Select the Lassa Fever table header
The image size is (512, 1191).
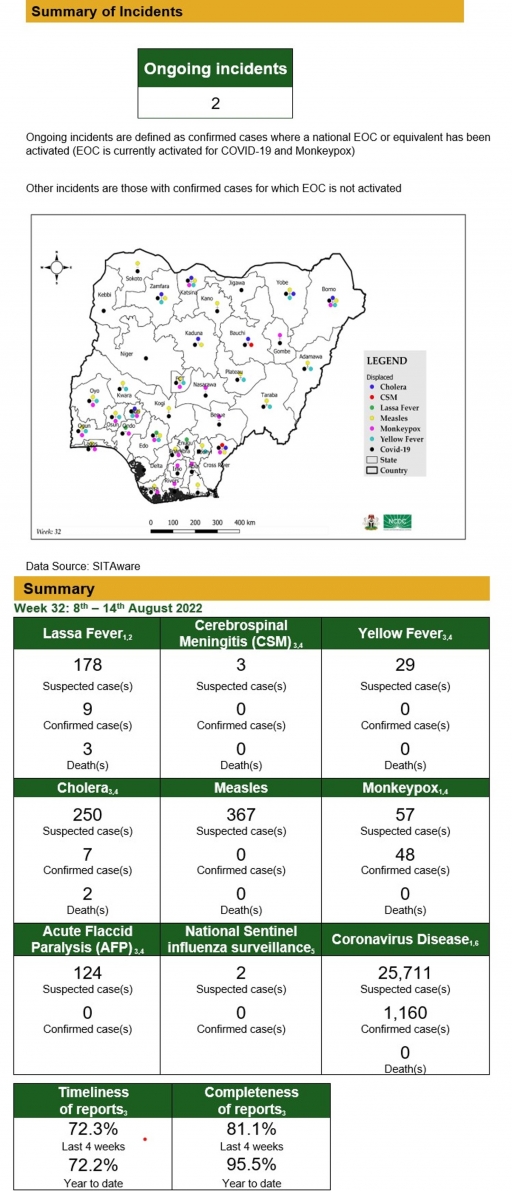[87, 635]
